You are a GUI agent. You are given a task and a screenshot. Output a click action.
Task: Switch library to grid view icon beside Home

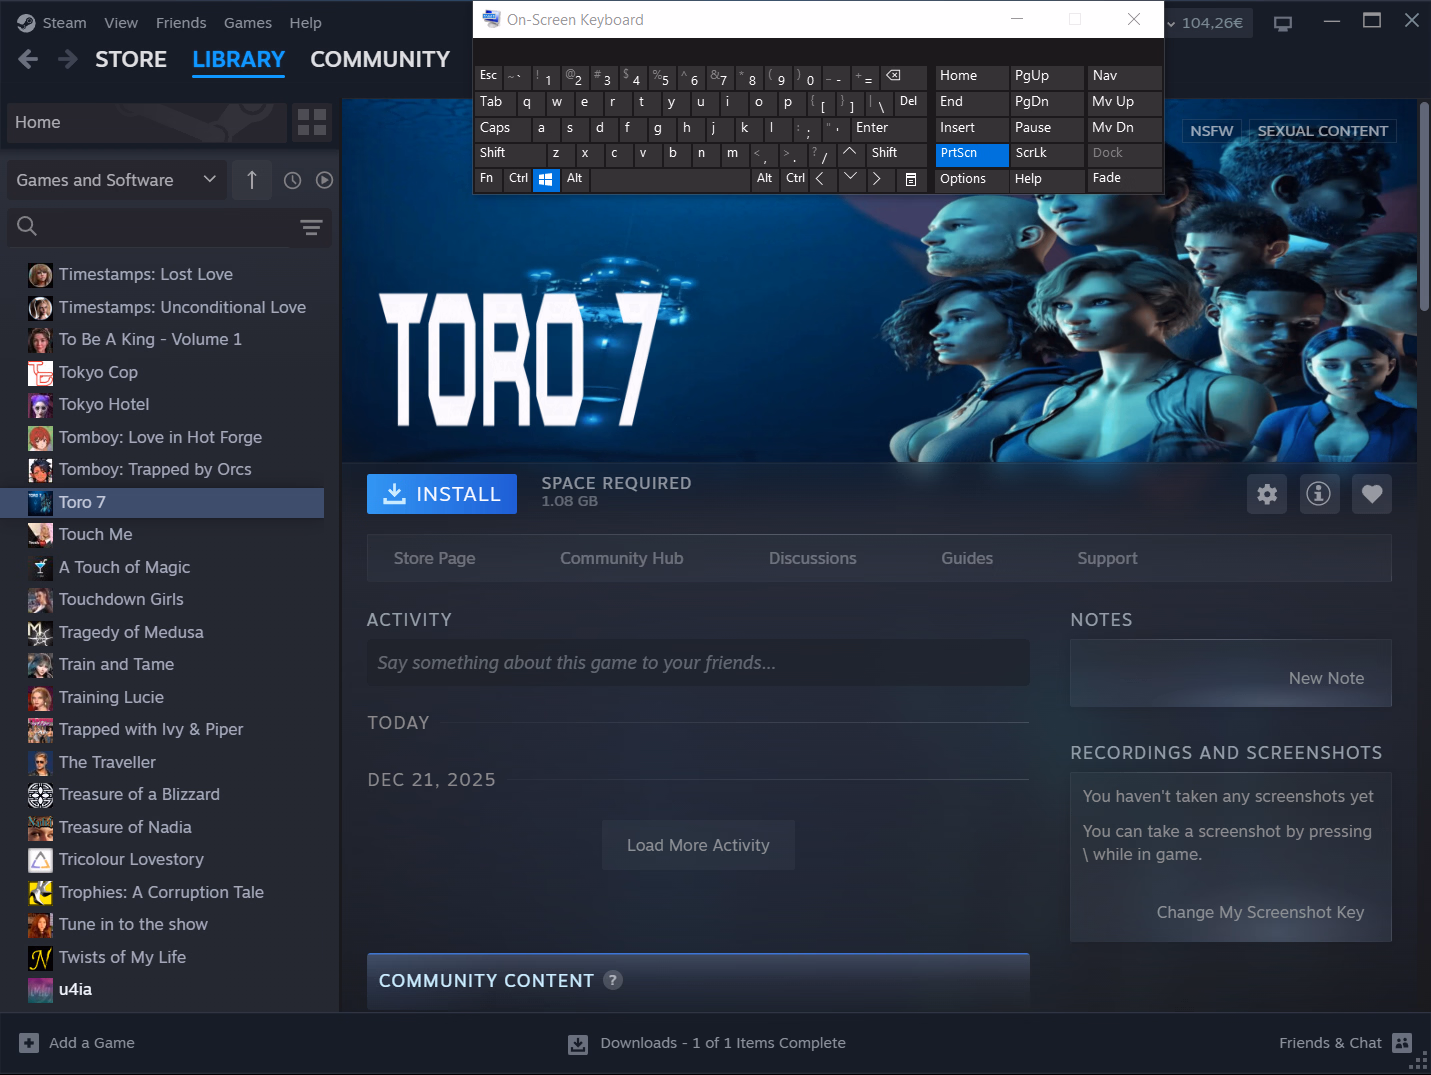(x=312, y=122)
